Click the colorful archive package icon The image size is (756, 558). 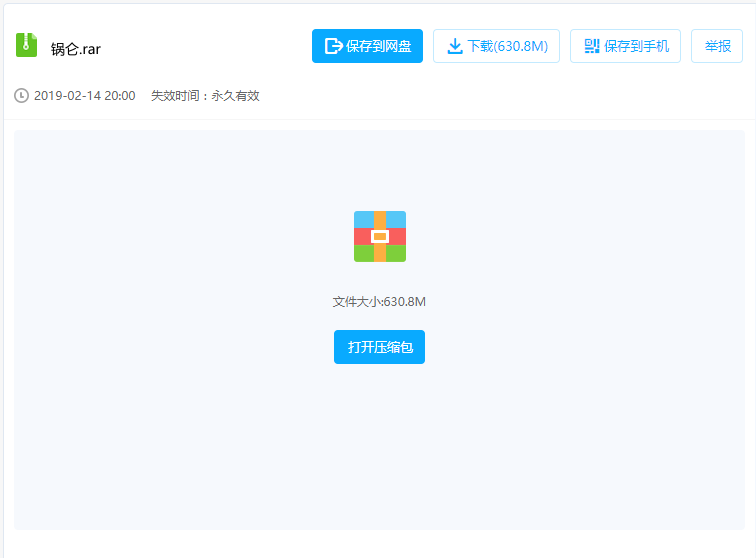[380, 236]
